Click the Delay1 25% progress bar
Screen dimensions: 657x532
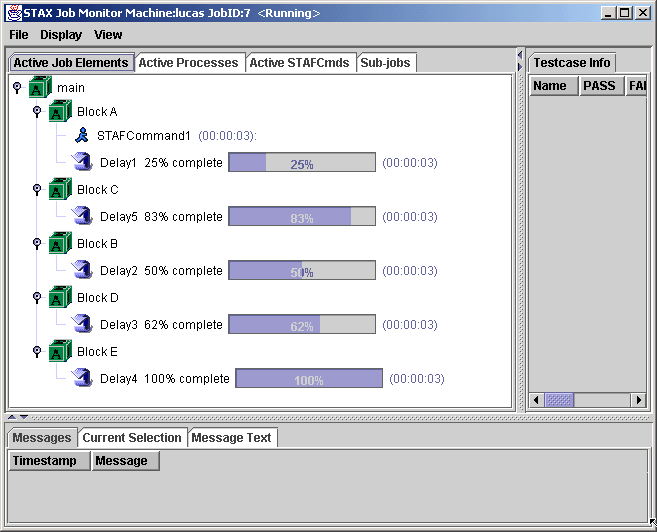[x=302, y=162]
